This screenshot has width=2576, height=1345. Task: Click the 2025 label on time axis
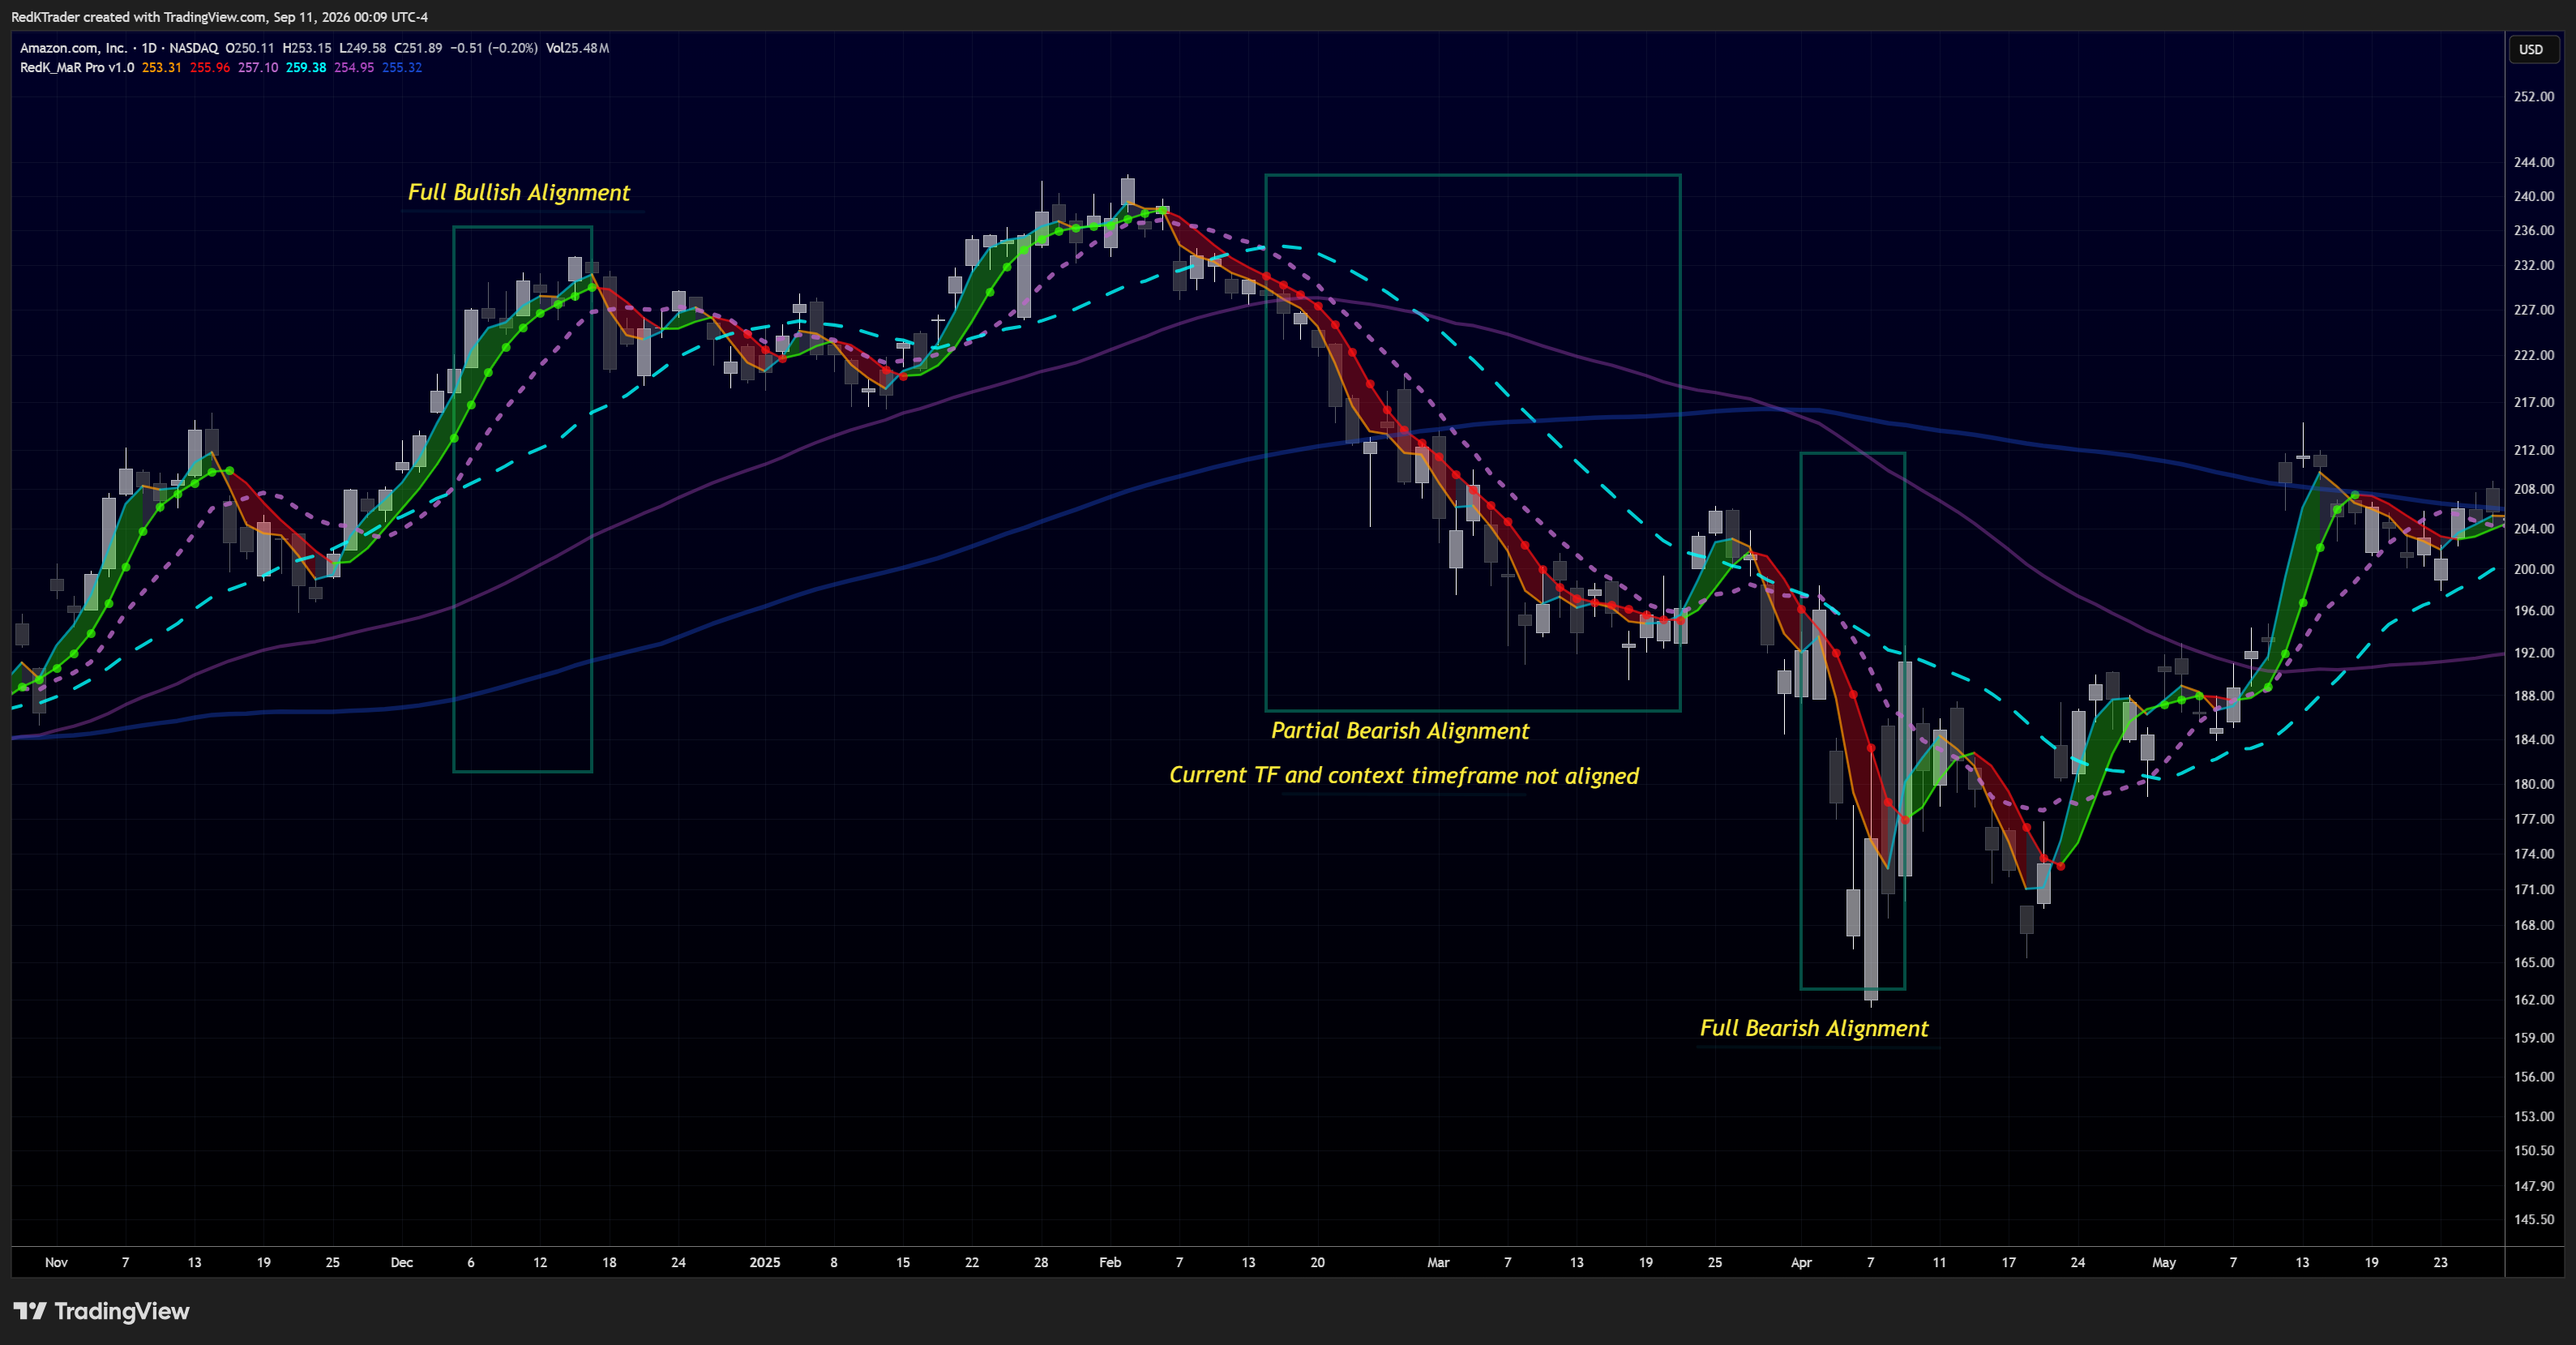(x=765, y=1263)
